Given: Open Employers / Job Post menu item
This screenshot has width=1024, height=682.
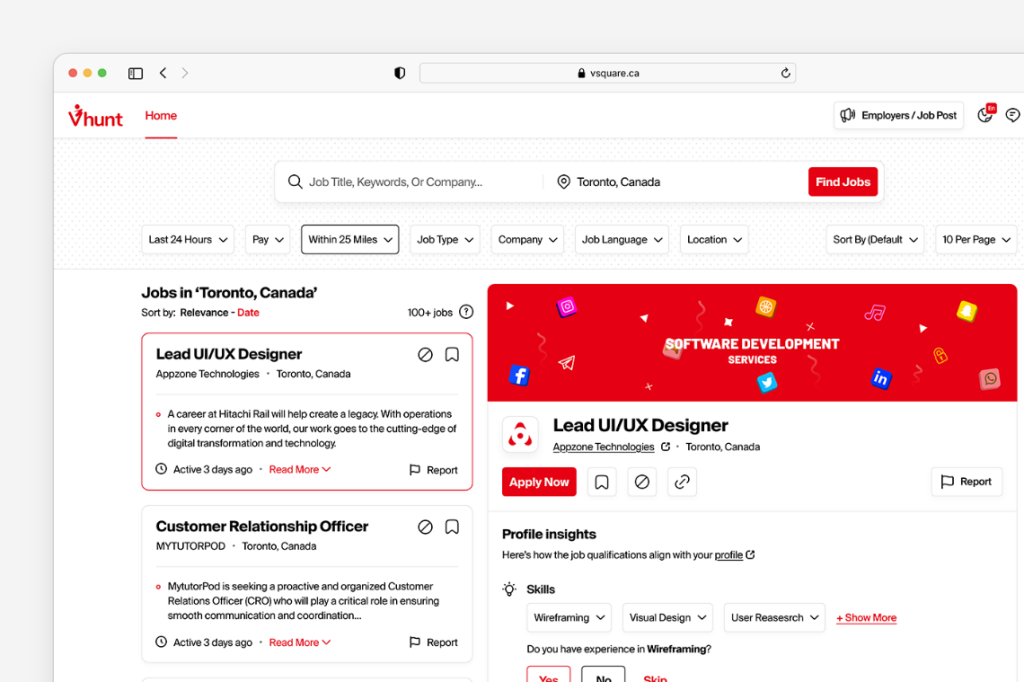Looking at the screenshot, I should (x=899, y=115).
